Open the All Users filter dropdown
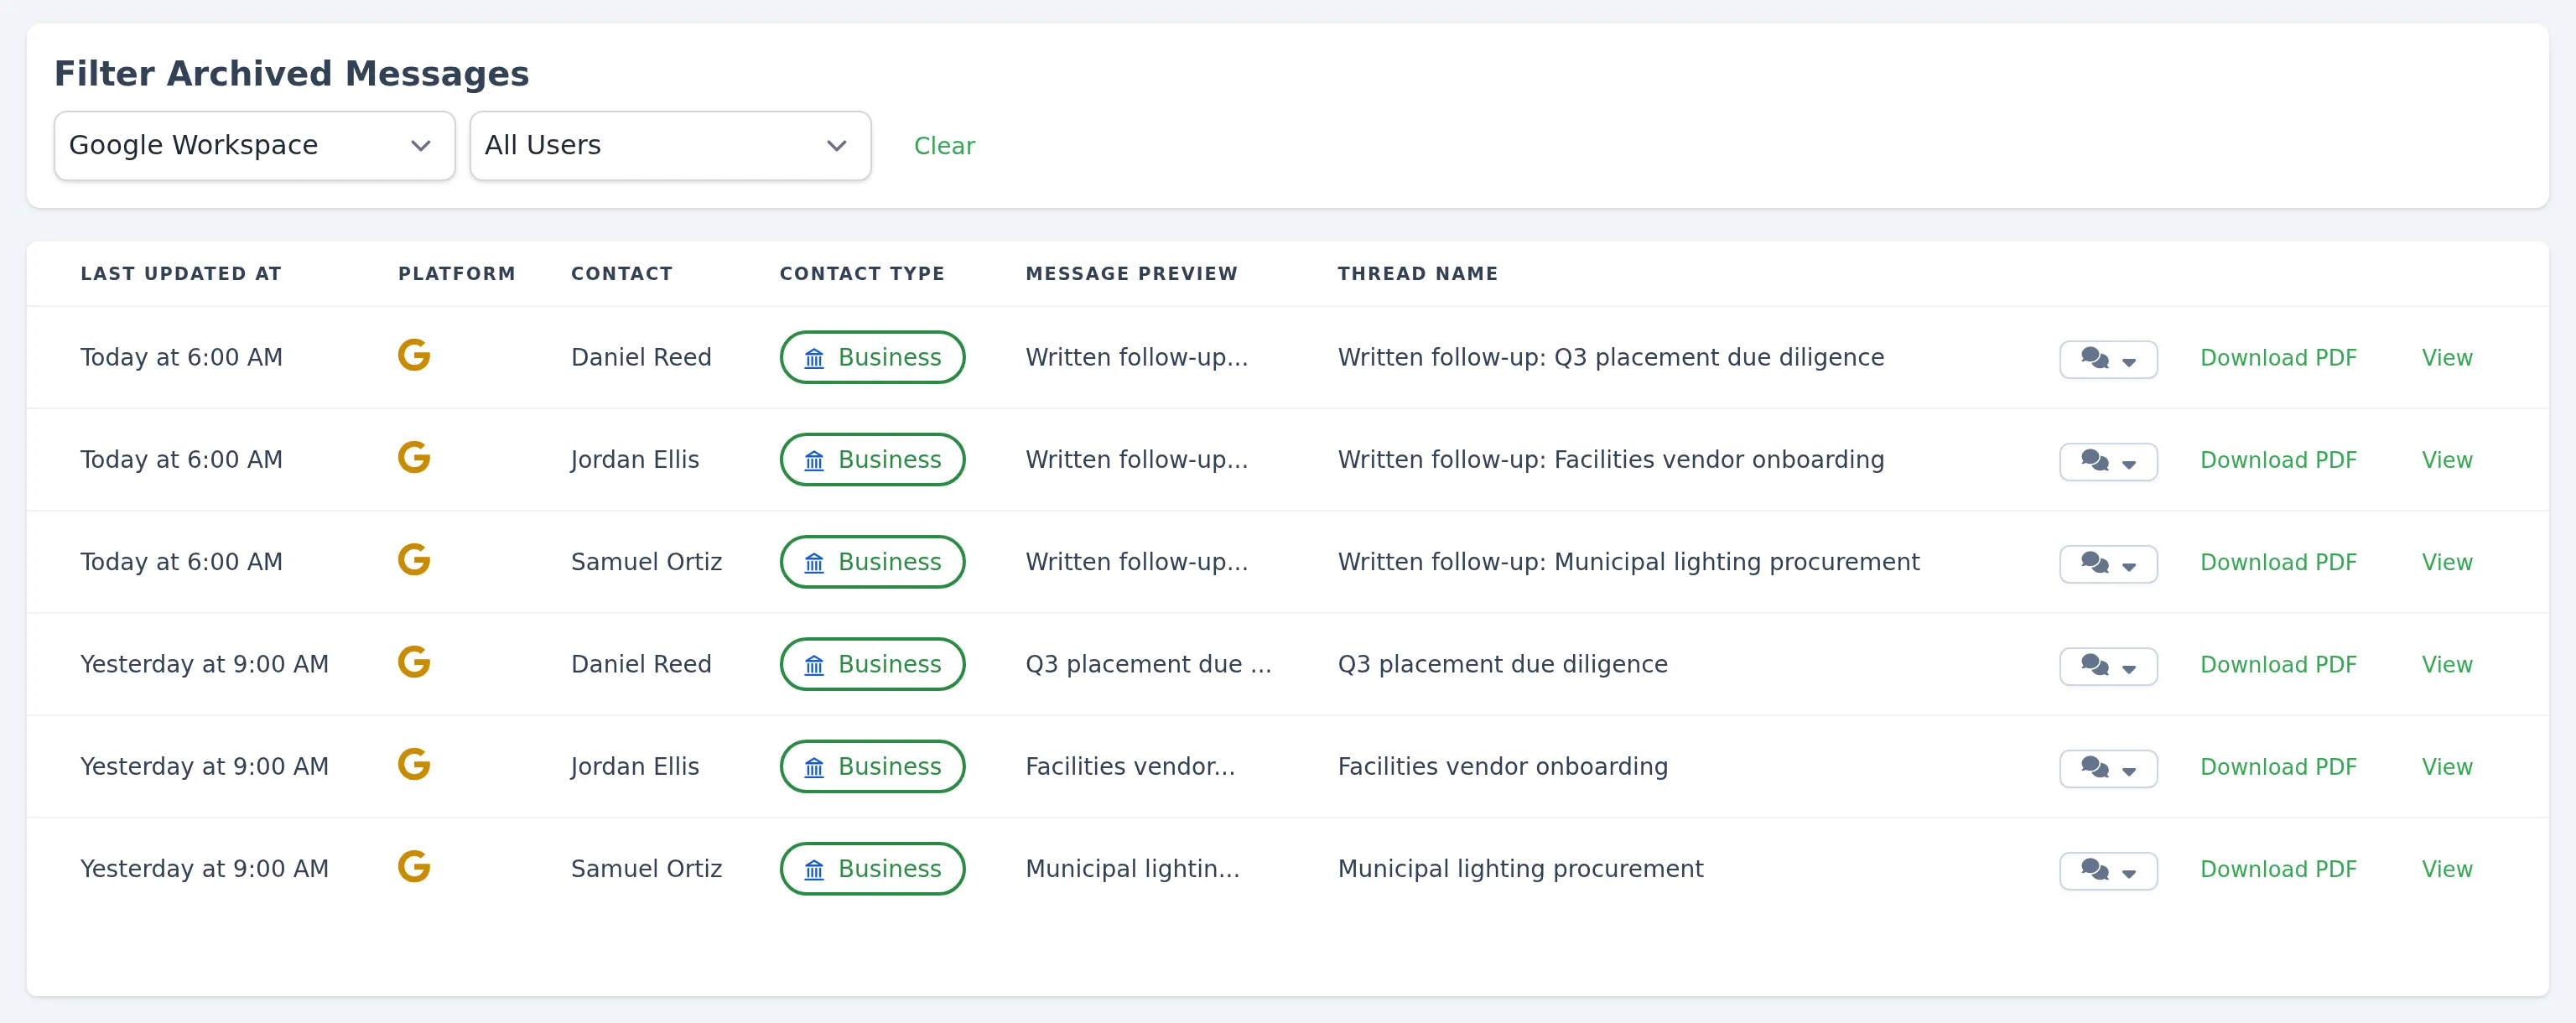 click(x=670, y=146)
